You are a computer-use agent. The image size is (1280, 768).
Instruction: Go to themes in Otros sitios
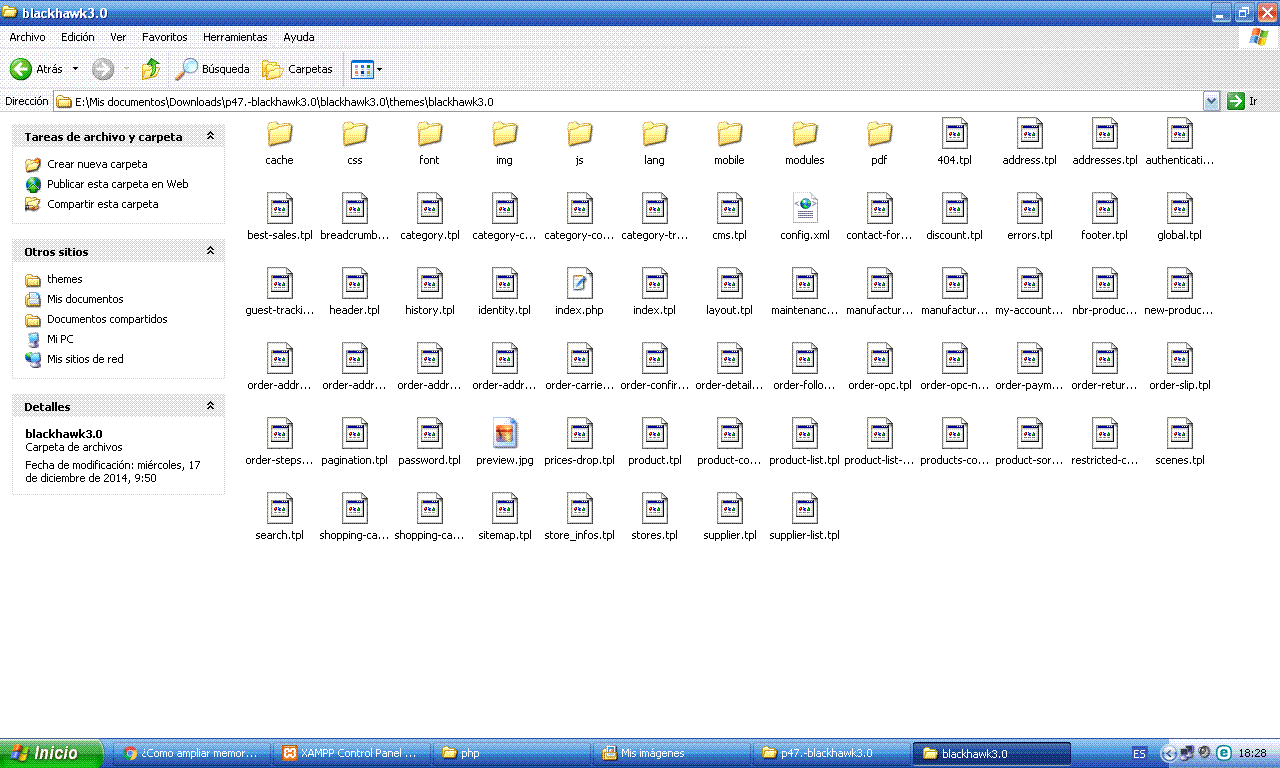65,279
